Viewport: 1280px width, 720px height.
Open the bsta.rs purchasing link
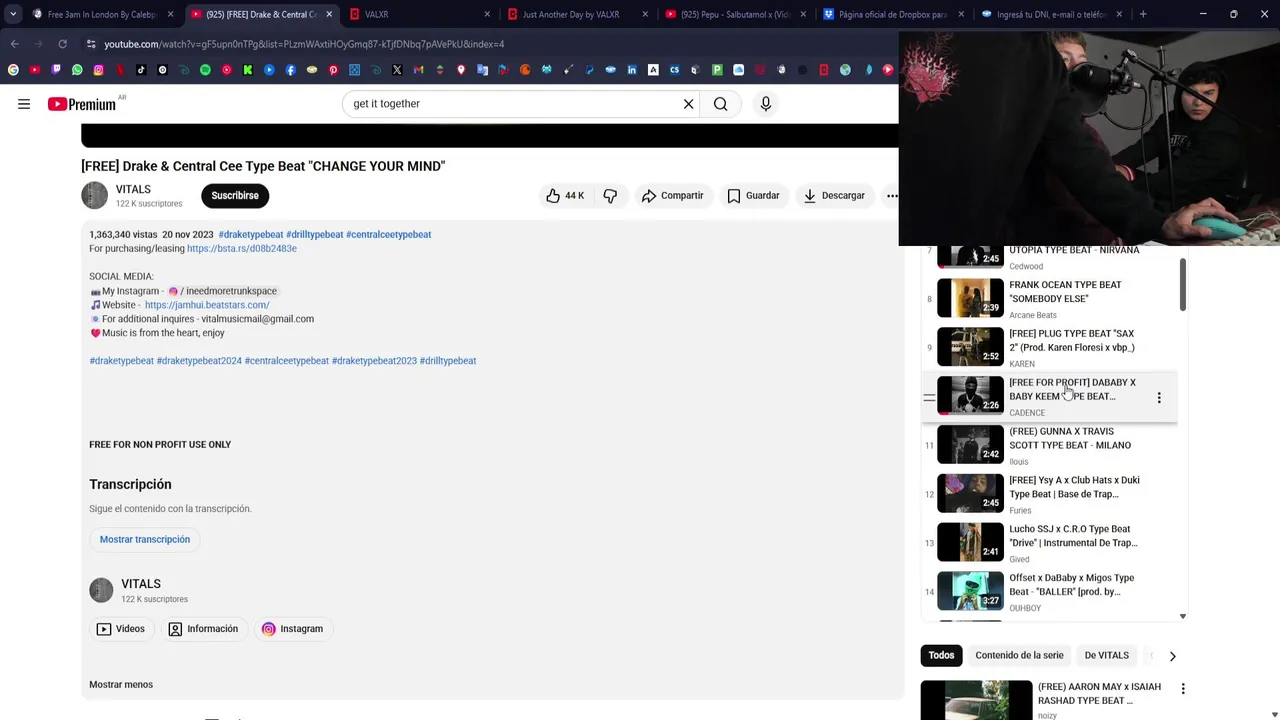(241, 248)
